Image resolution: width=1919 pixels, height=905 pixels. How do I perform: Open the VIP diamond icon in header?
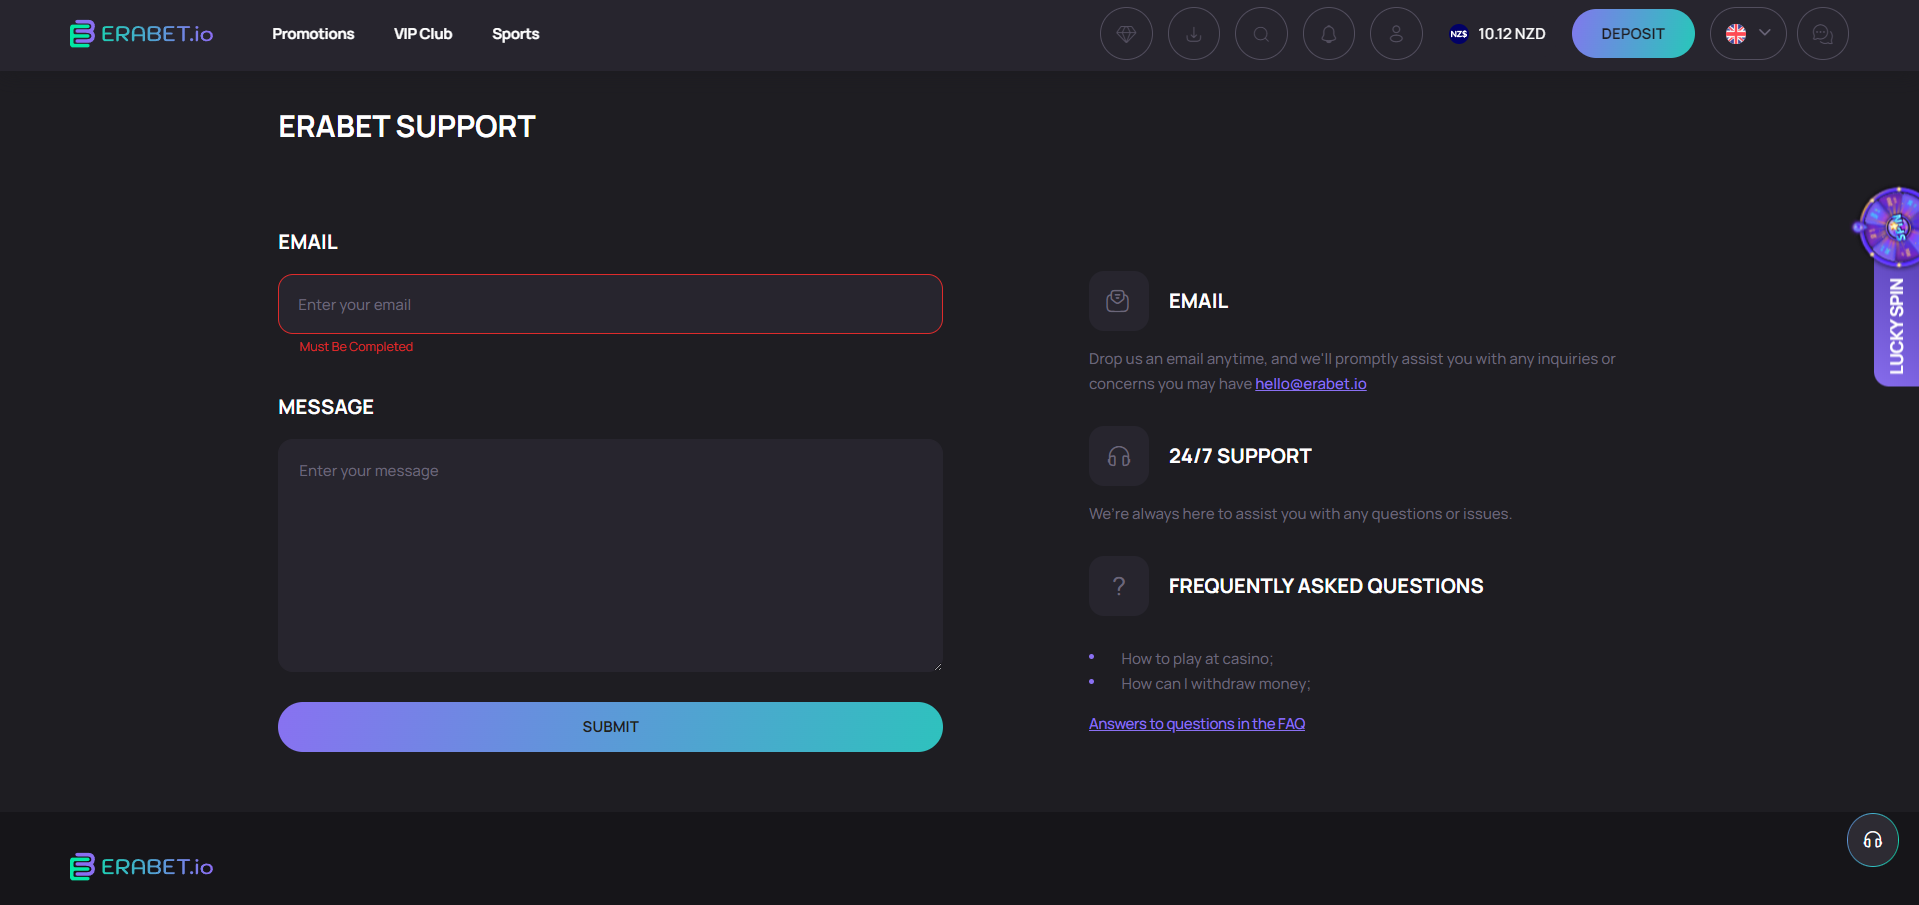1126,34
